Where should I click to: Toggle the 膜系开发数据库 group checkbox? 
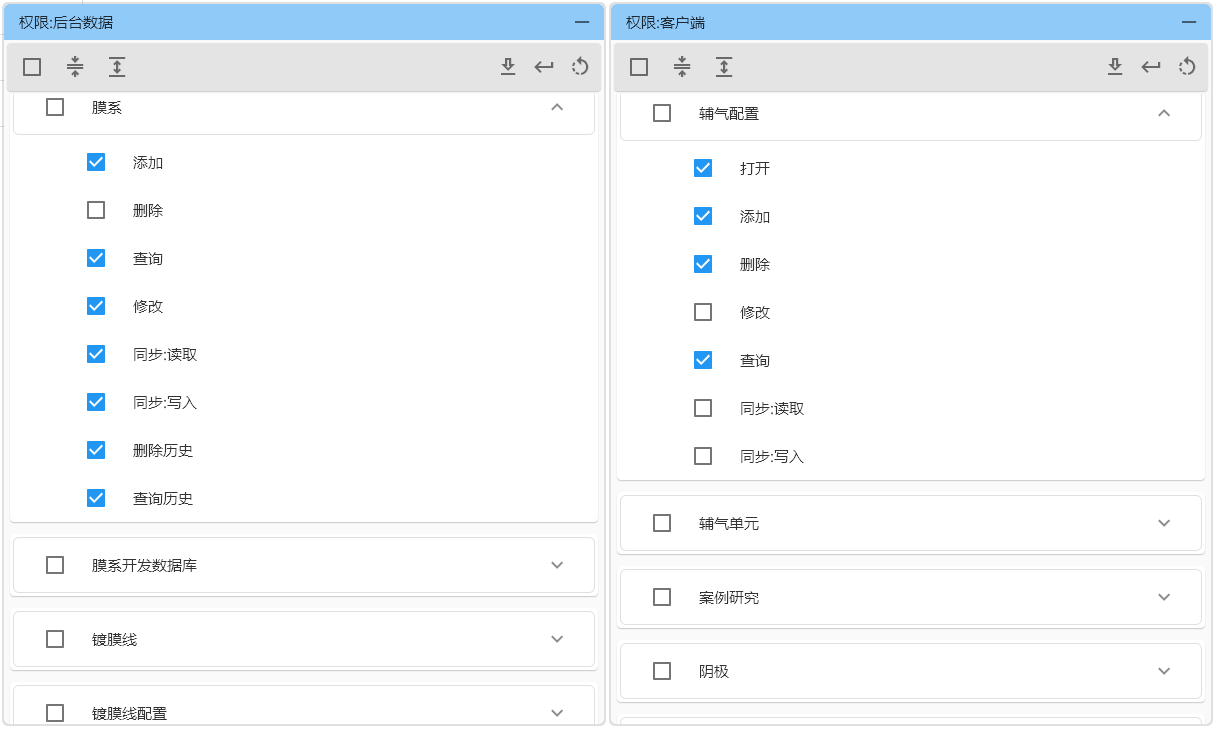pos(55,565)
